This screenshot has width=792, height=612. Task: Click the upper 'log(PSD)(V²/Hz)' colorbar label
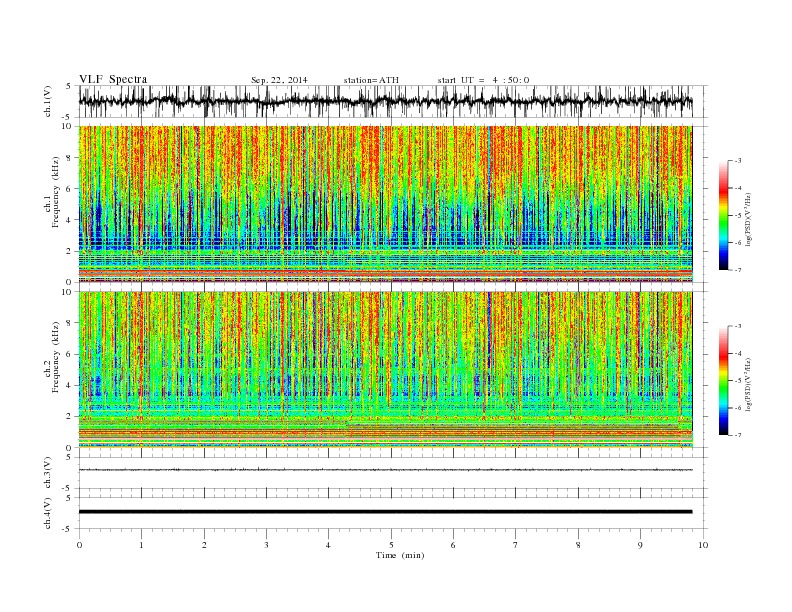click(x=748, y=219)
